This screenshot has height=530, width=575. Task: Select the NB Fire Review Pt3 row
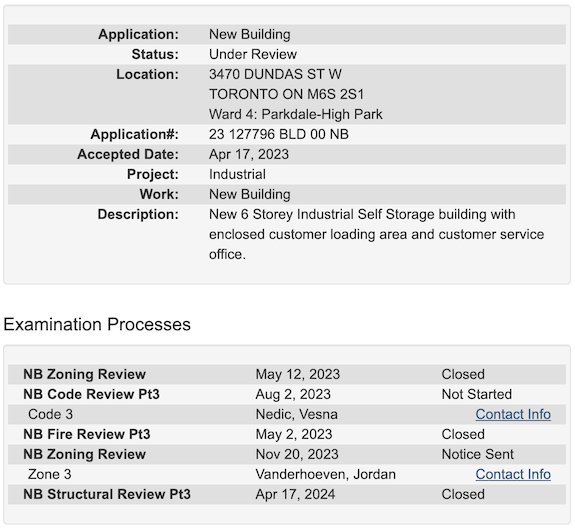tap(287, 434)
